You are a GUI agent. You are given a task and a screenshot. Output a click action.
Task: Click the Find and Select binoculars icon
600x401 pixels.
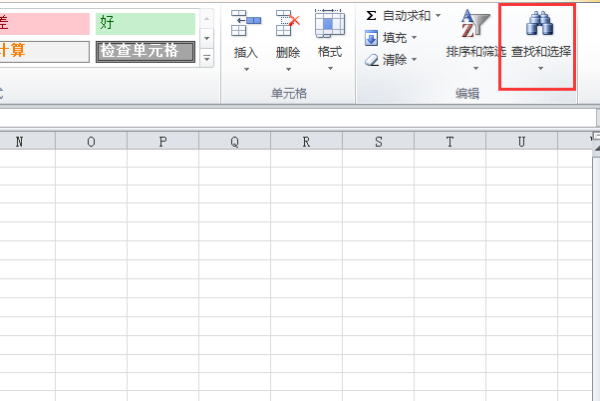539,23
